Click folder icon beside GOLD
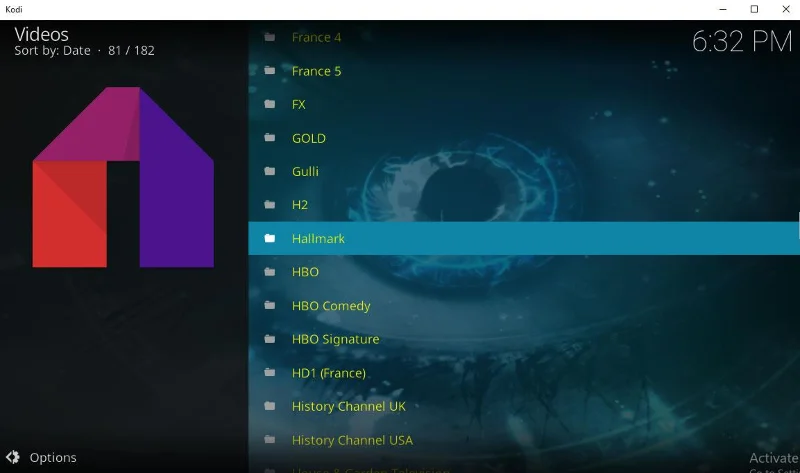The image size is (800, 473). (x=270, y=137)
